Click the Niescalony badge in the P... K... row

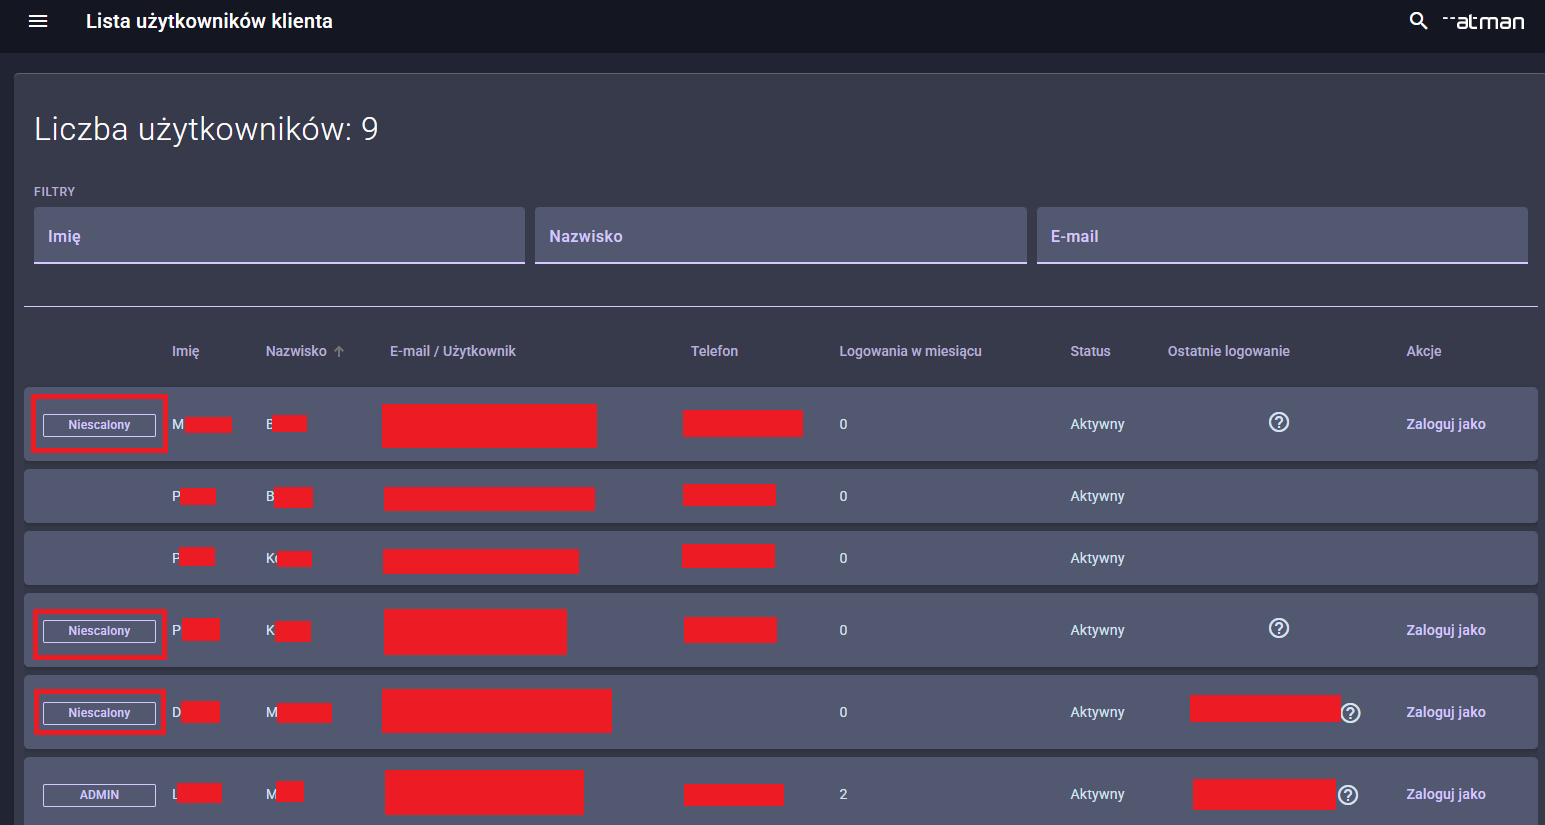click(x=99, y=631)
